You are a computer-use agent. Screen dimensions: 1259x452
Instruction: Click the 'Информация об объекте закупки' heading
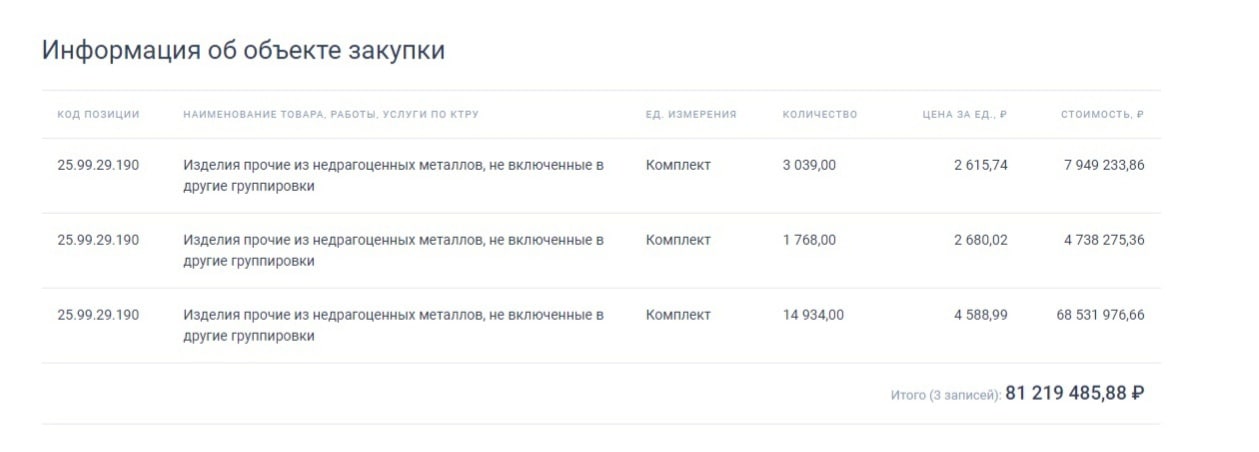(243, 51)
